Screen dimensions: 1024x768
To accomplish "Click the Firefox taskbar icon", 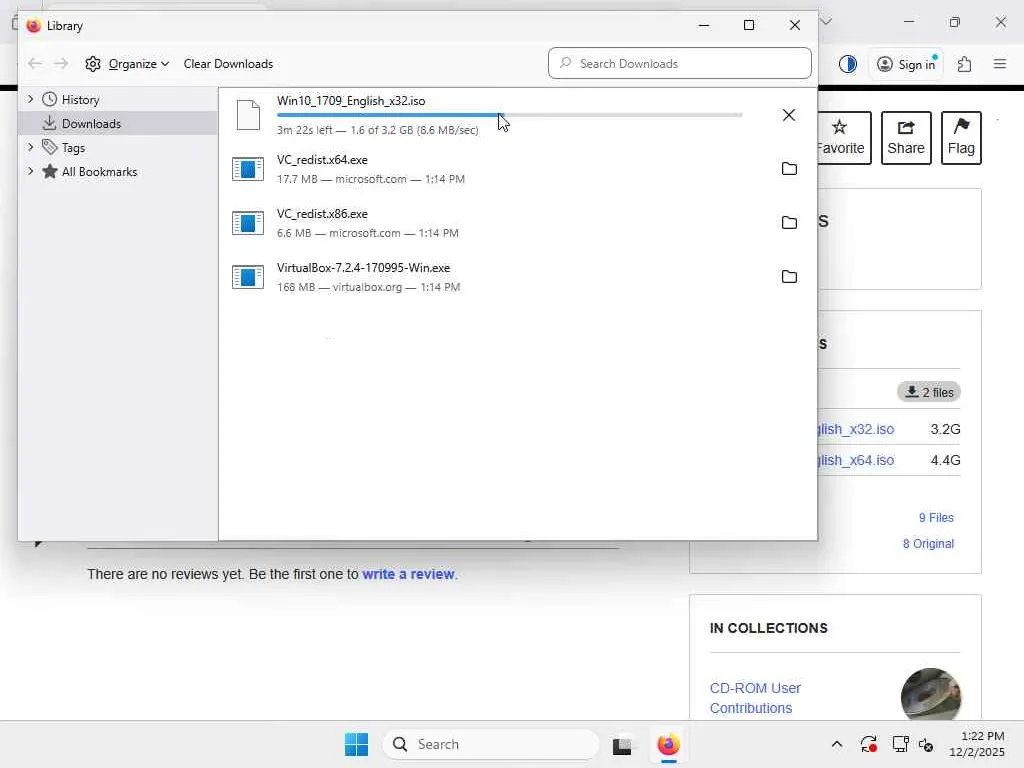I will (x=668, y=744).
